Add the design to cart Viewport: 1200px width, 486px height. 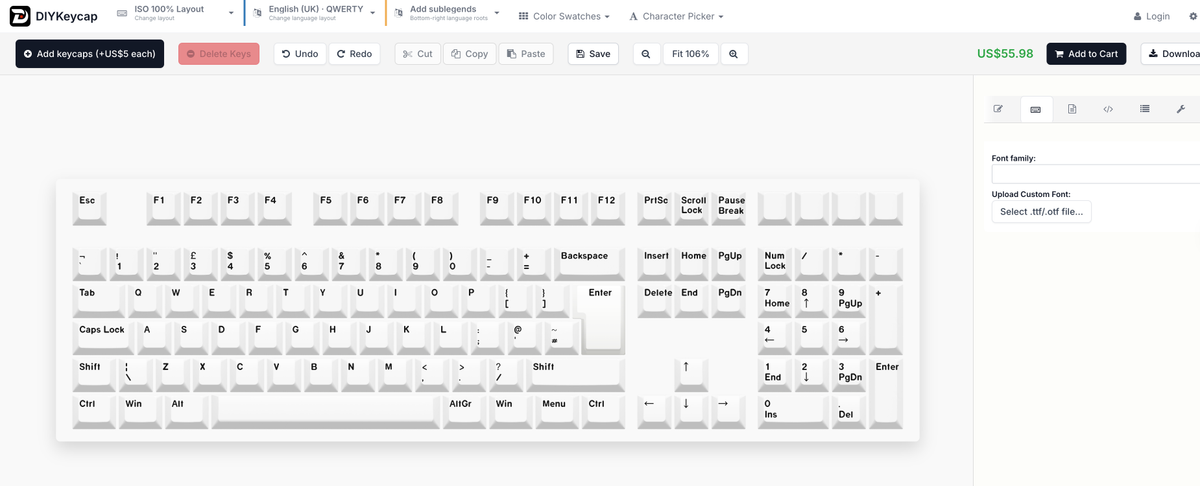click(x=1086, y=54)
